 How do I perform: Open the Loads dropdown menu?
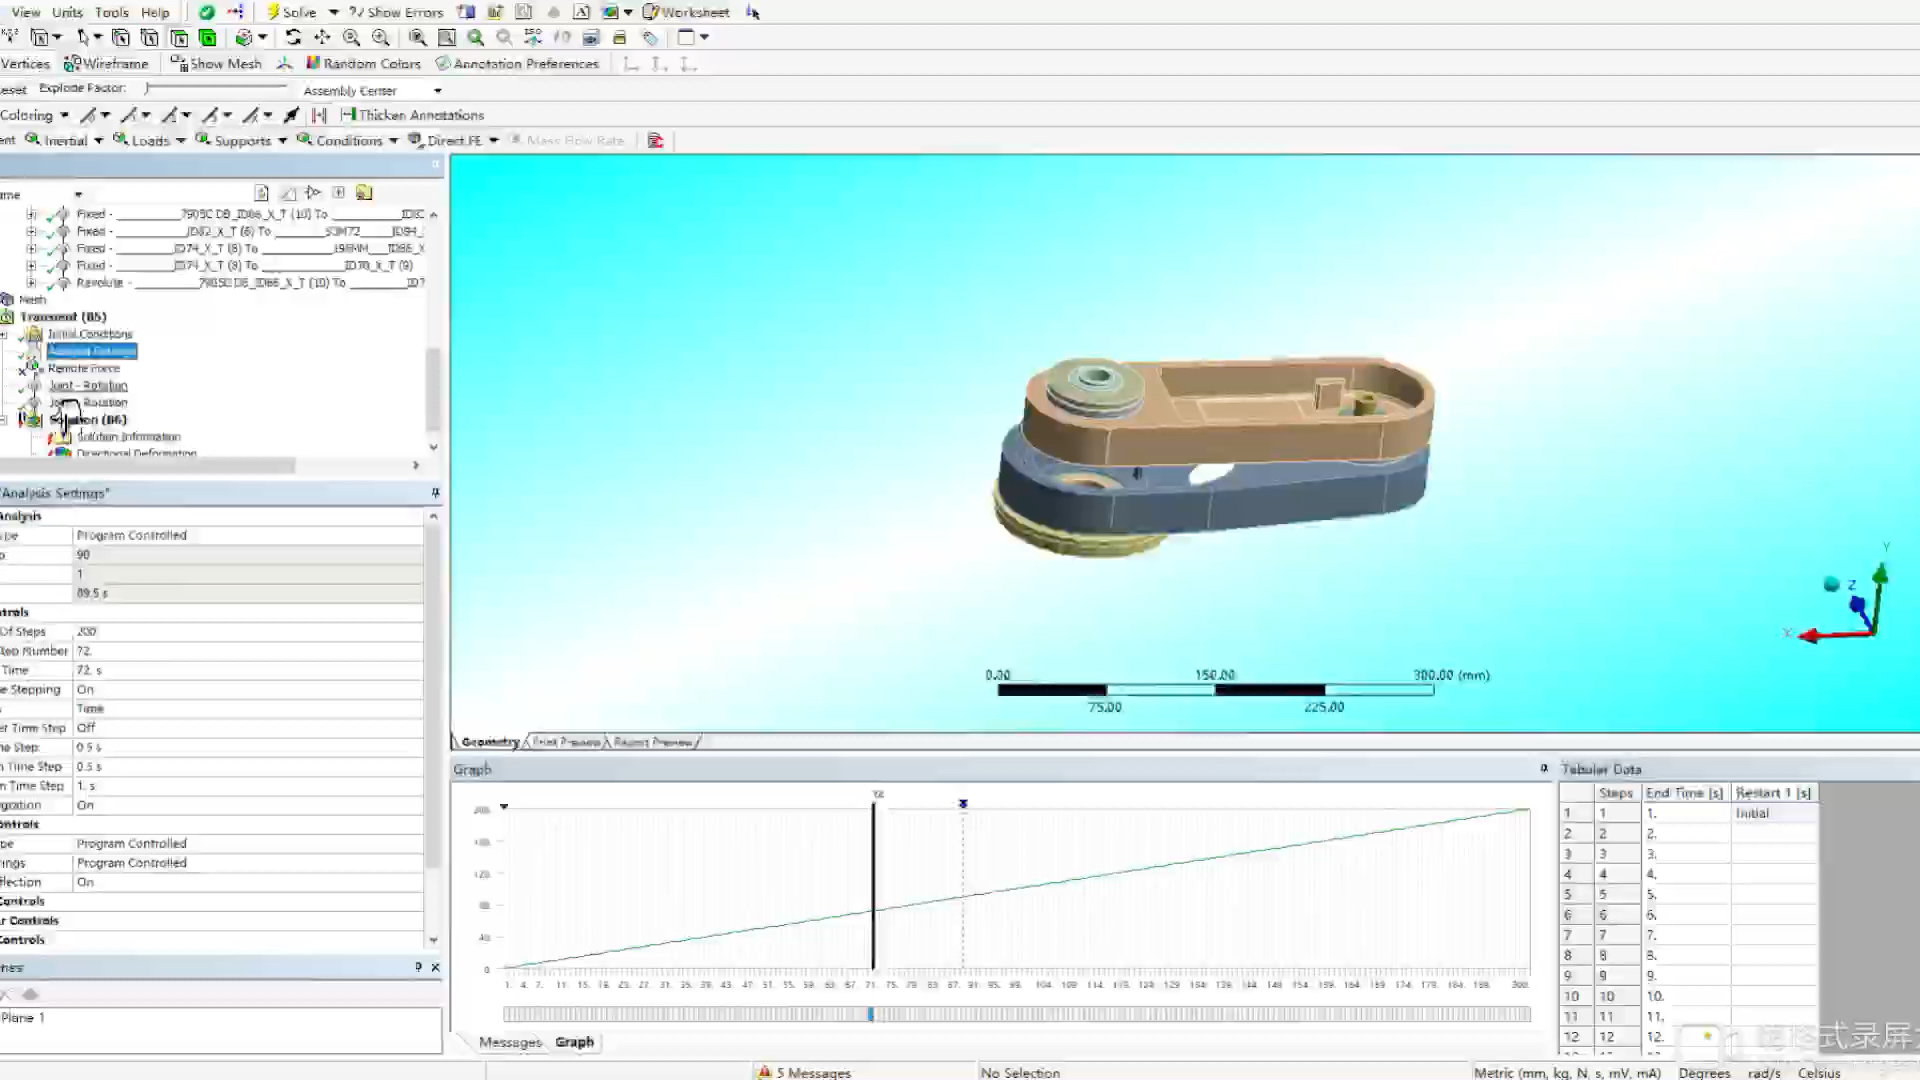point(150,140)
